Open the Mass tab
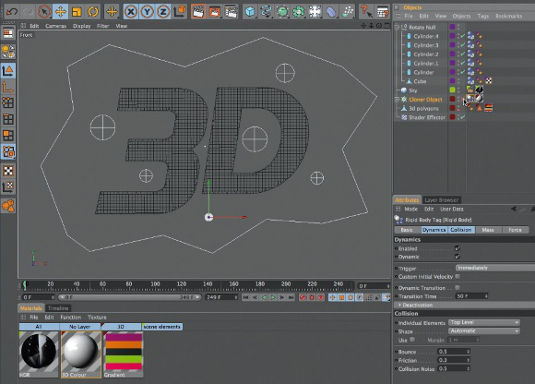This screenshot has width=535, height=384. (488, 230)
